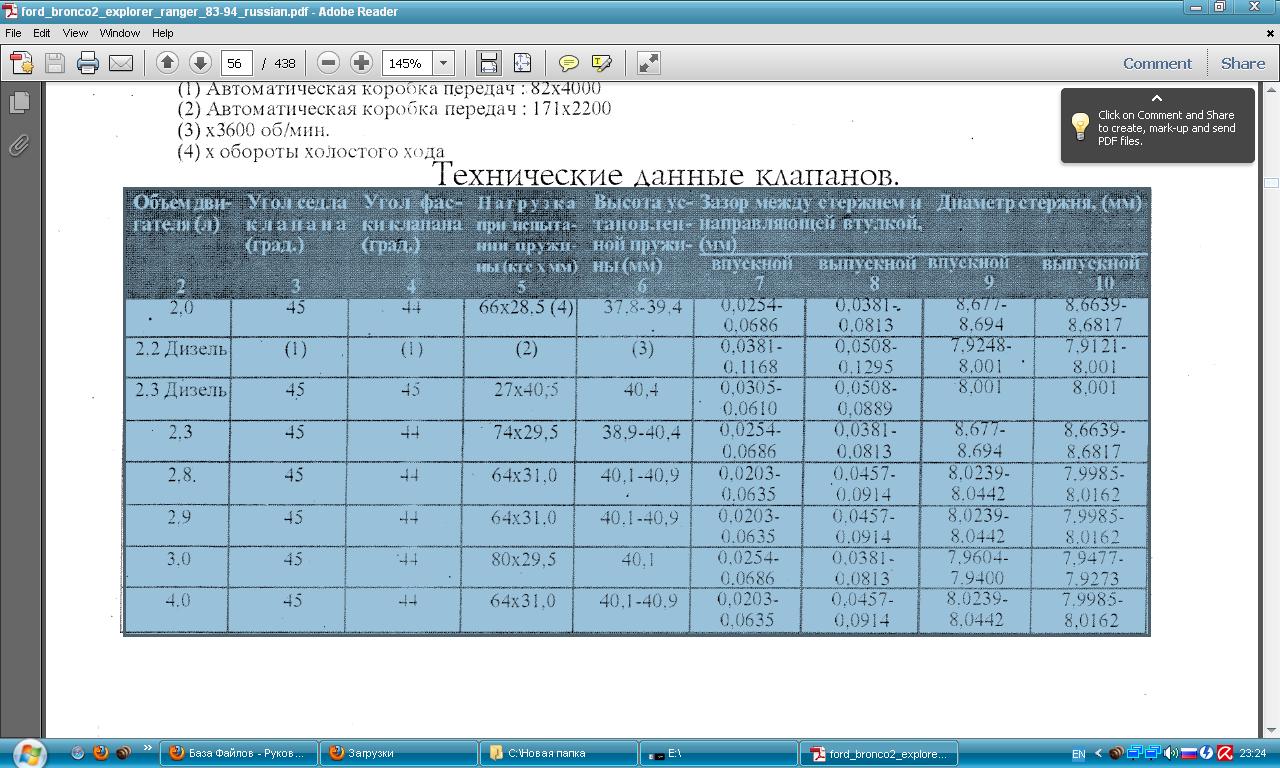
Task: Open the Share pane
Action: [x=1242, y=63]
